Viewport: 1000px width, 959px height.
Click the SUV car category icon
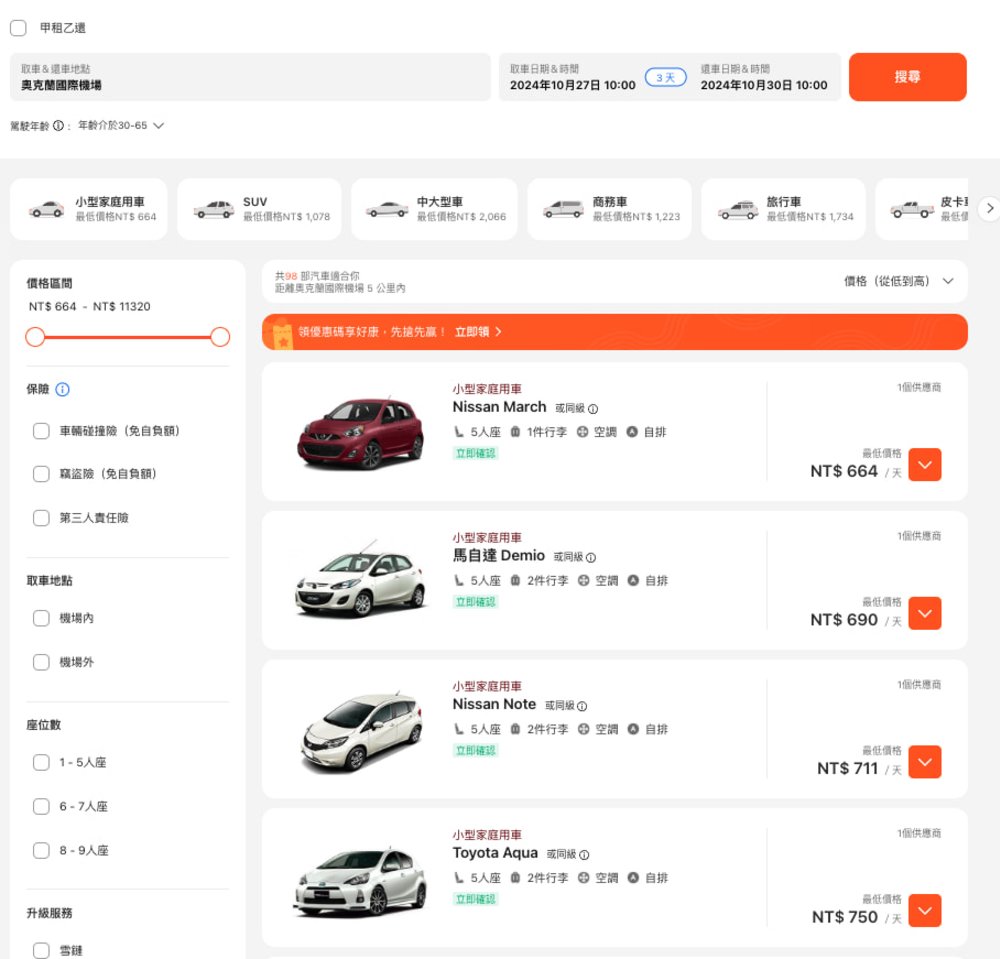pyautogui.click(x=213, y=210)
